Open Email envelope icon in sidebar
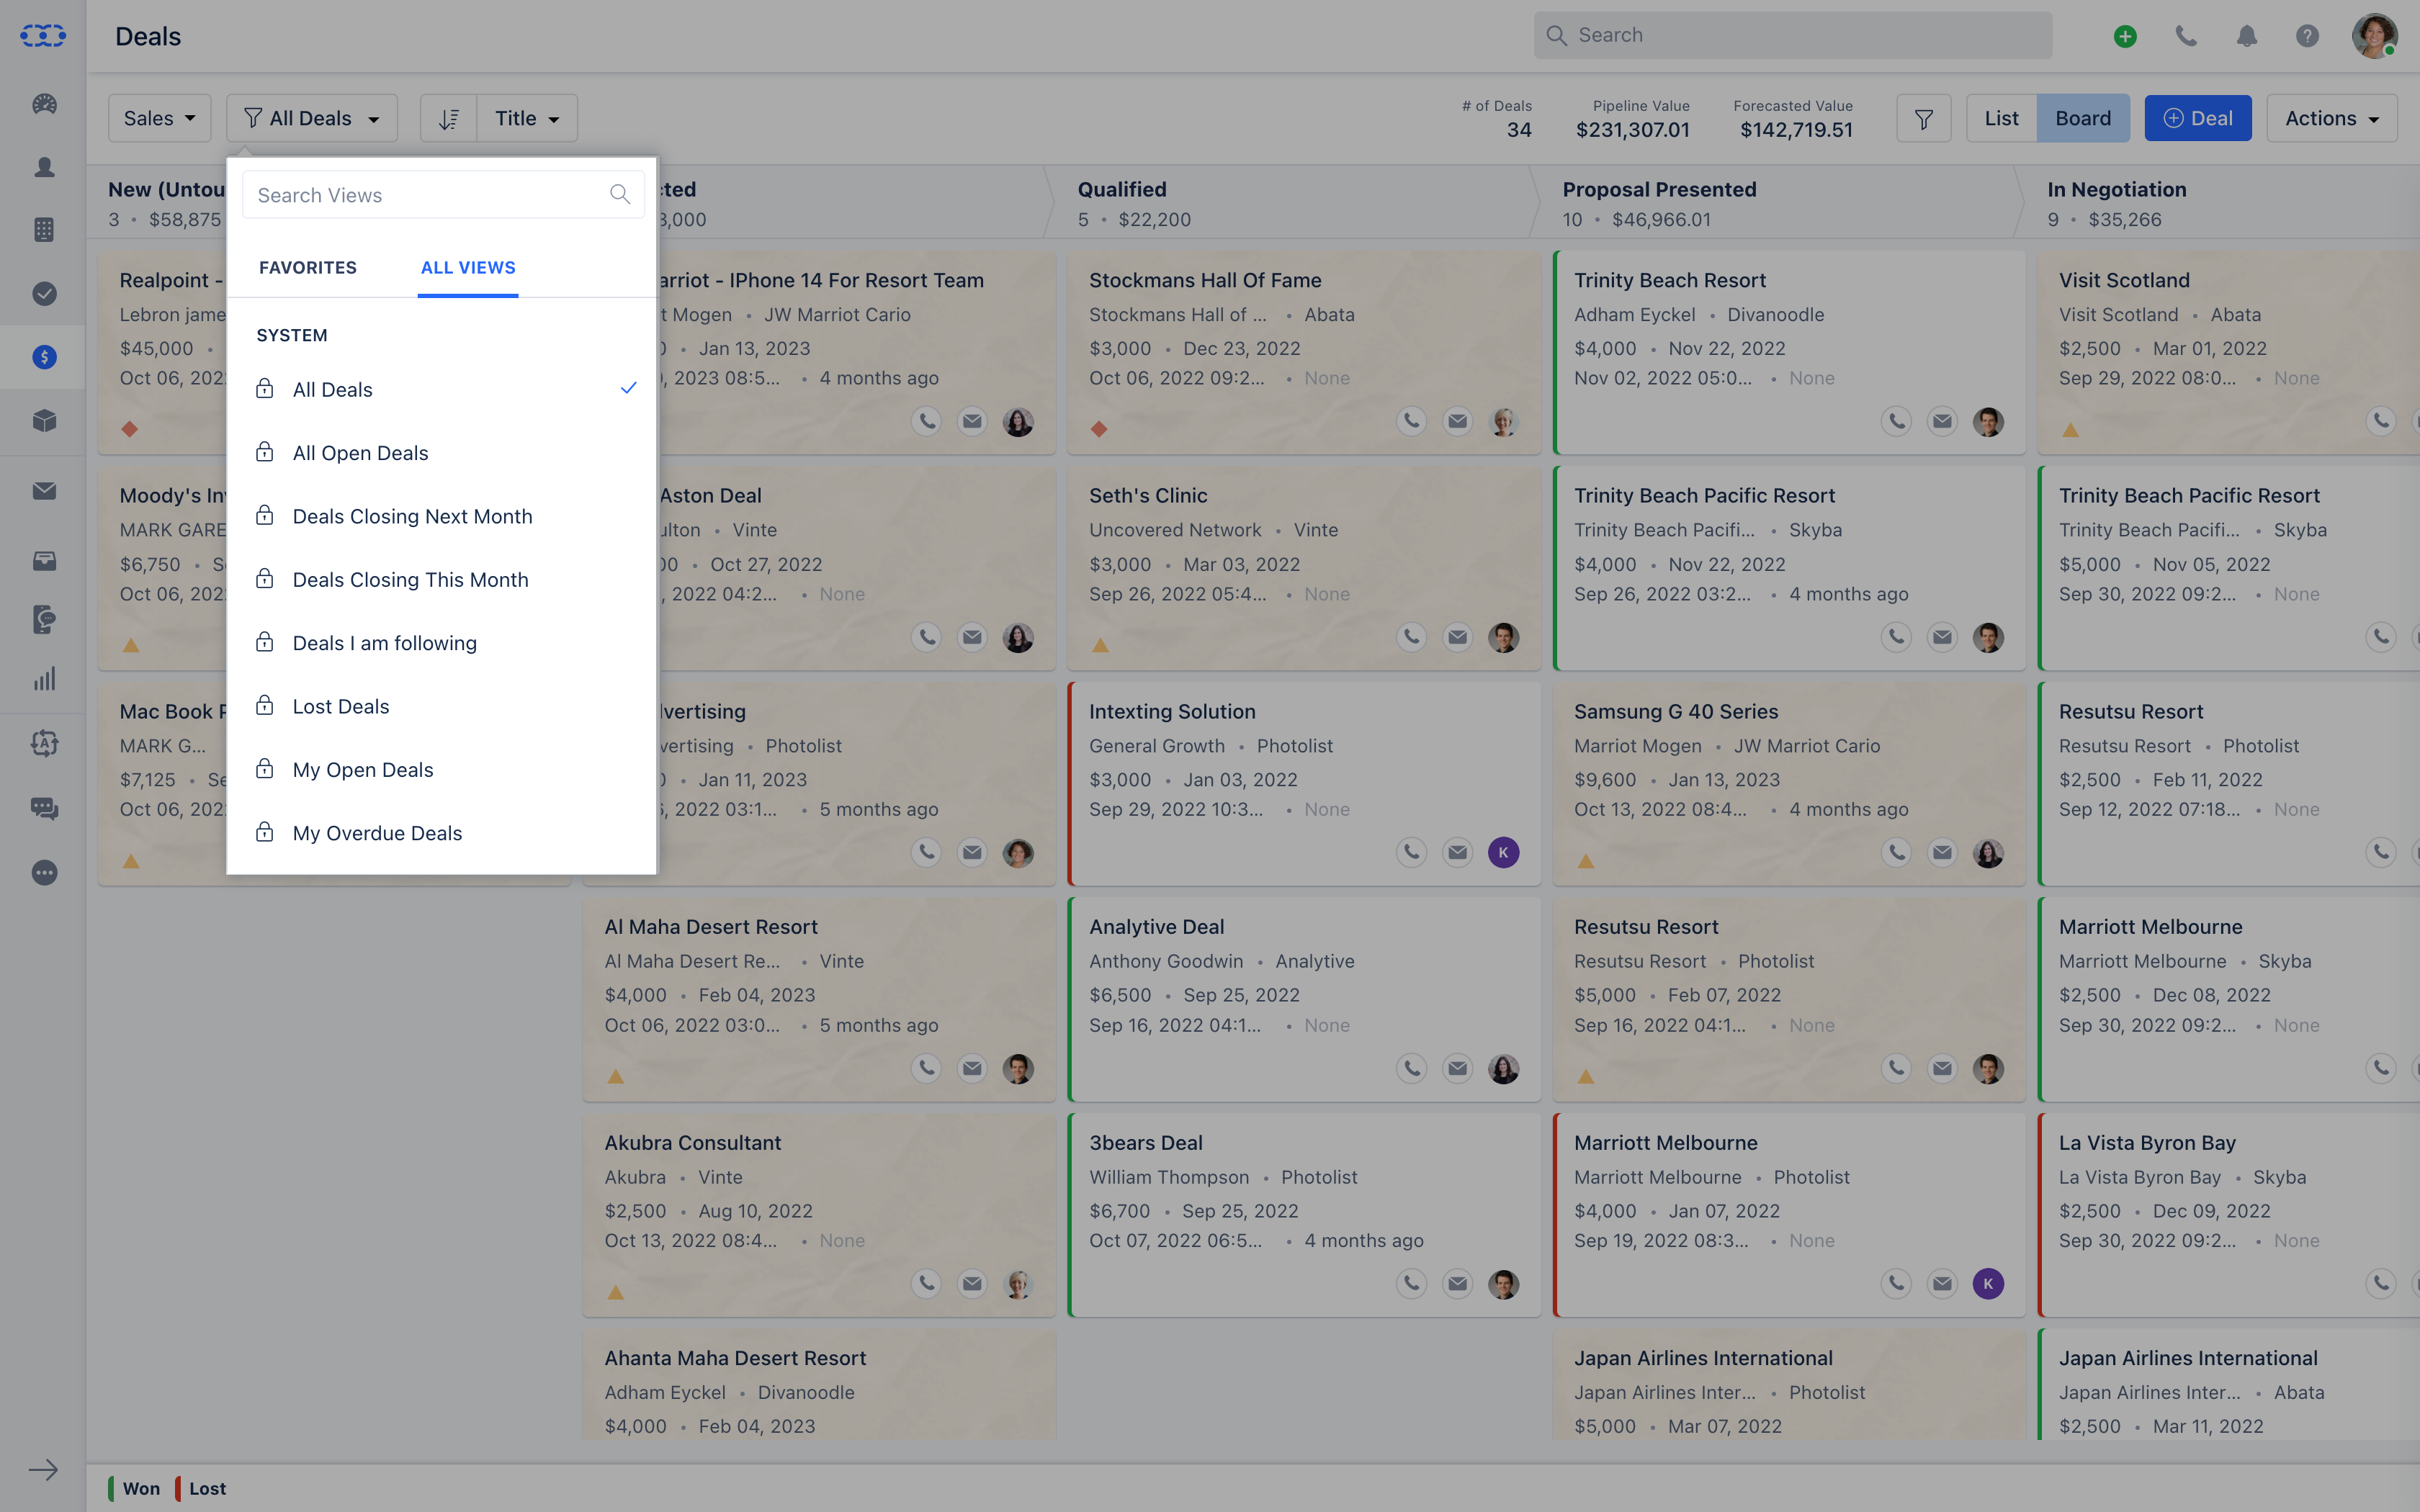 (44, 491)
